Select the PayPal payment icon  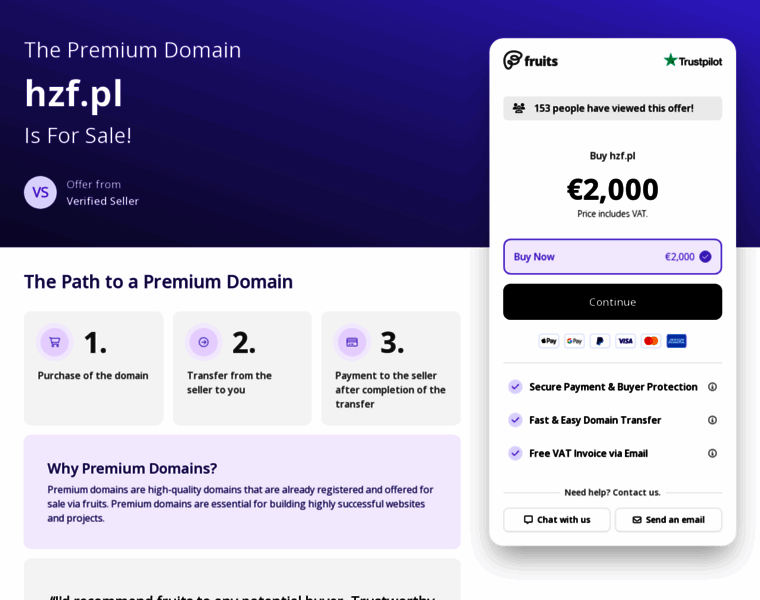click(x=600, y=341)
